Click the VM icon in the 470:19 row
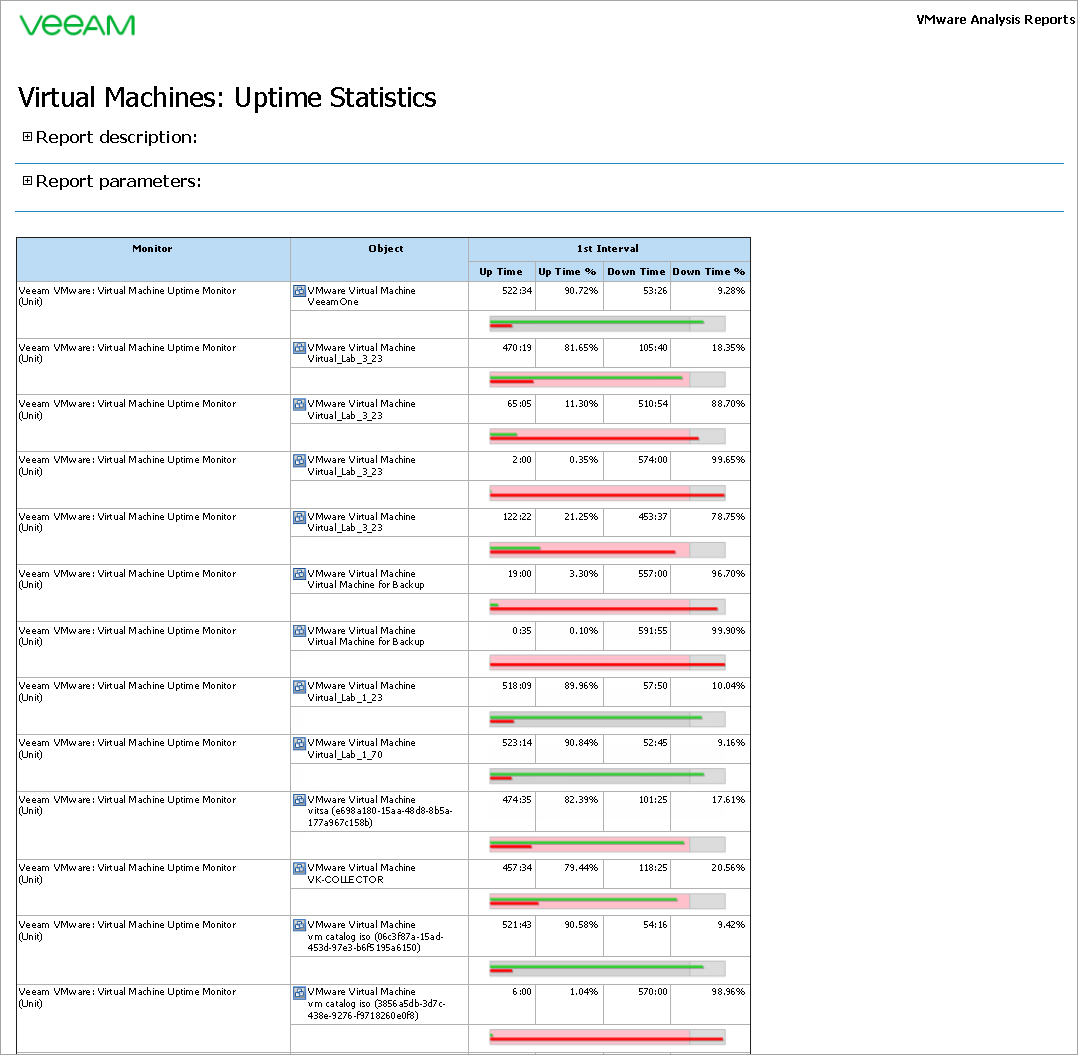Screen dimensions: 1078x1055 coord(299,348)
